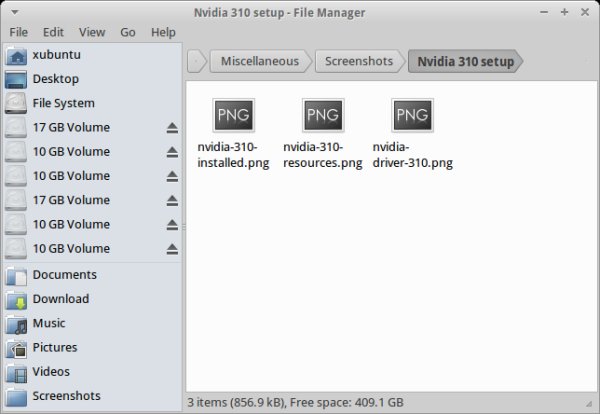Open the xubuntu home folder shortcut
This screenshot has width=600, height=414.
tap(92, 55)
